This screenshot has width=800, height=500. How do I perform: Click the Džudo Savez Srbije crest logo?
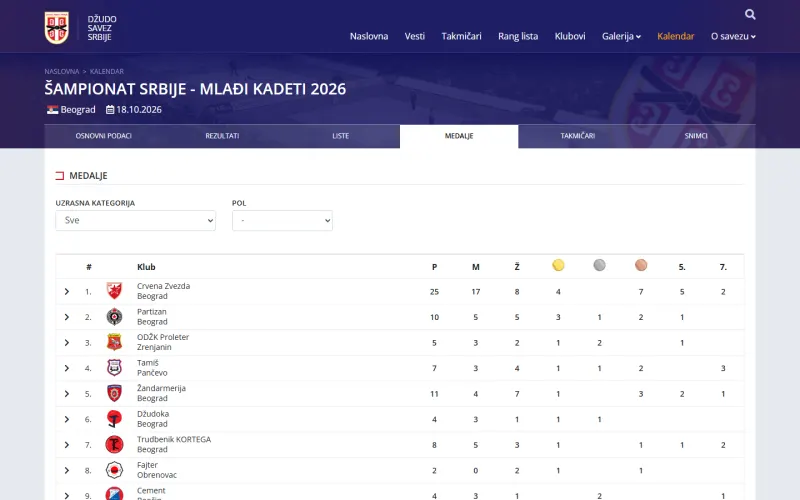57,28
